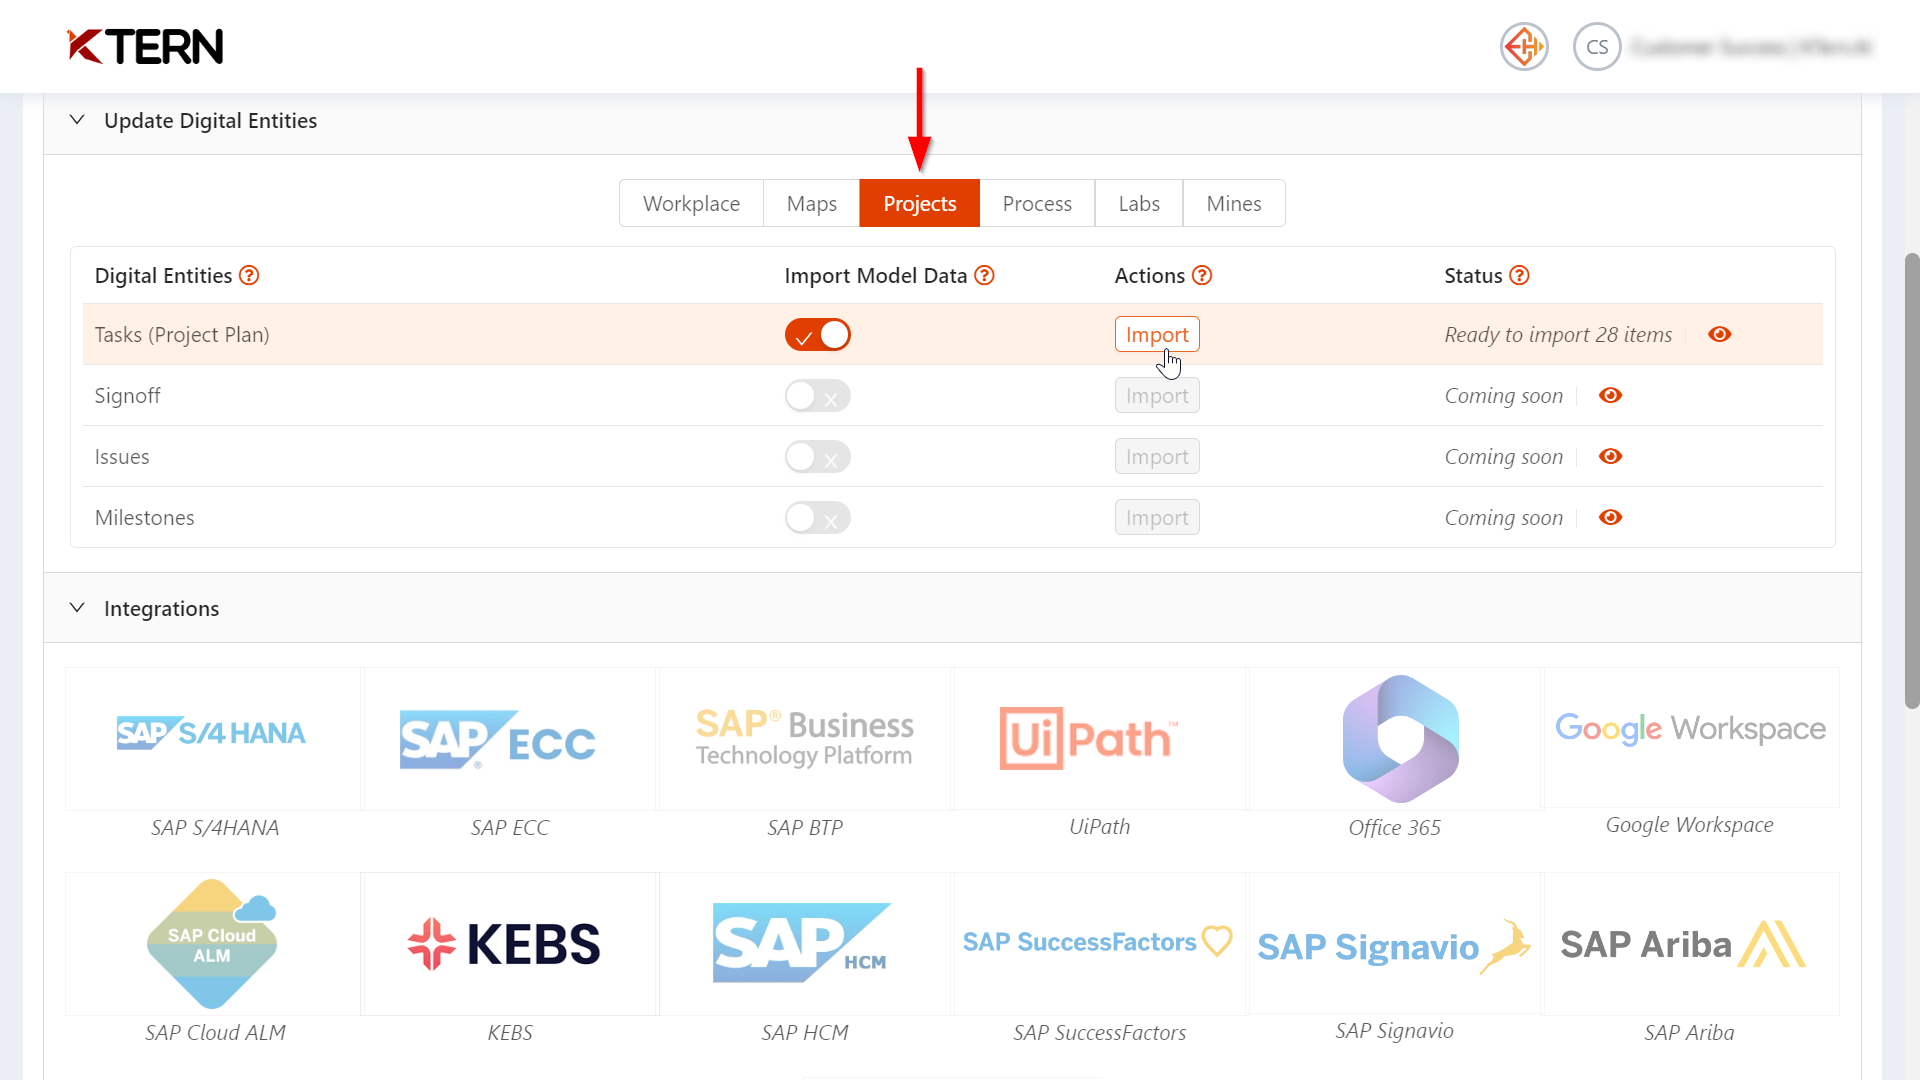Select the Projects tab
The width and height of the screenshot is (1920, 1080).
[919, 203]
